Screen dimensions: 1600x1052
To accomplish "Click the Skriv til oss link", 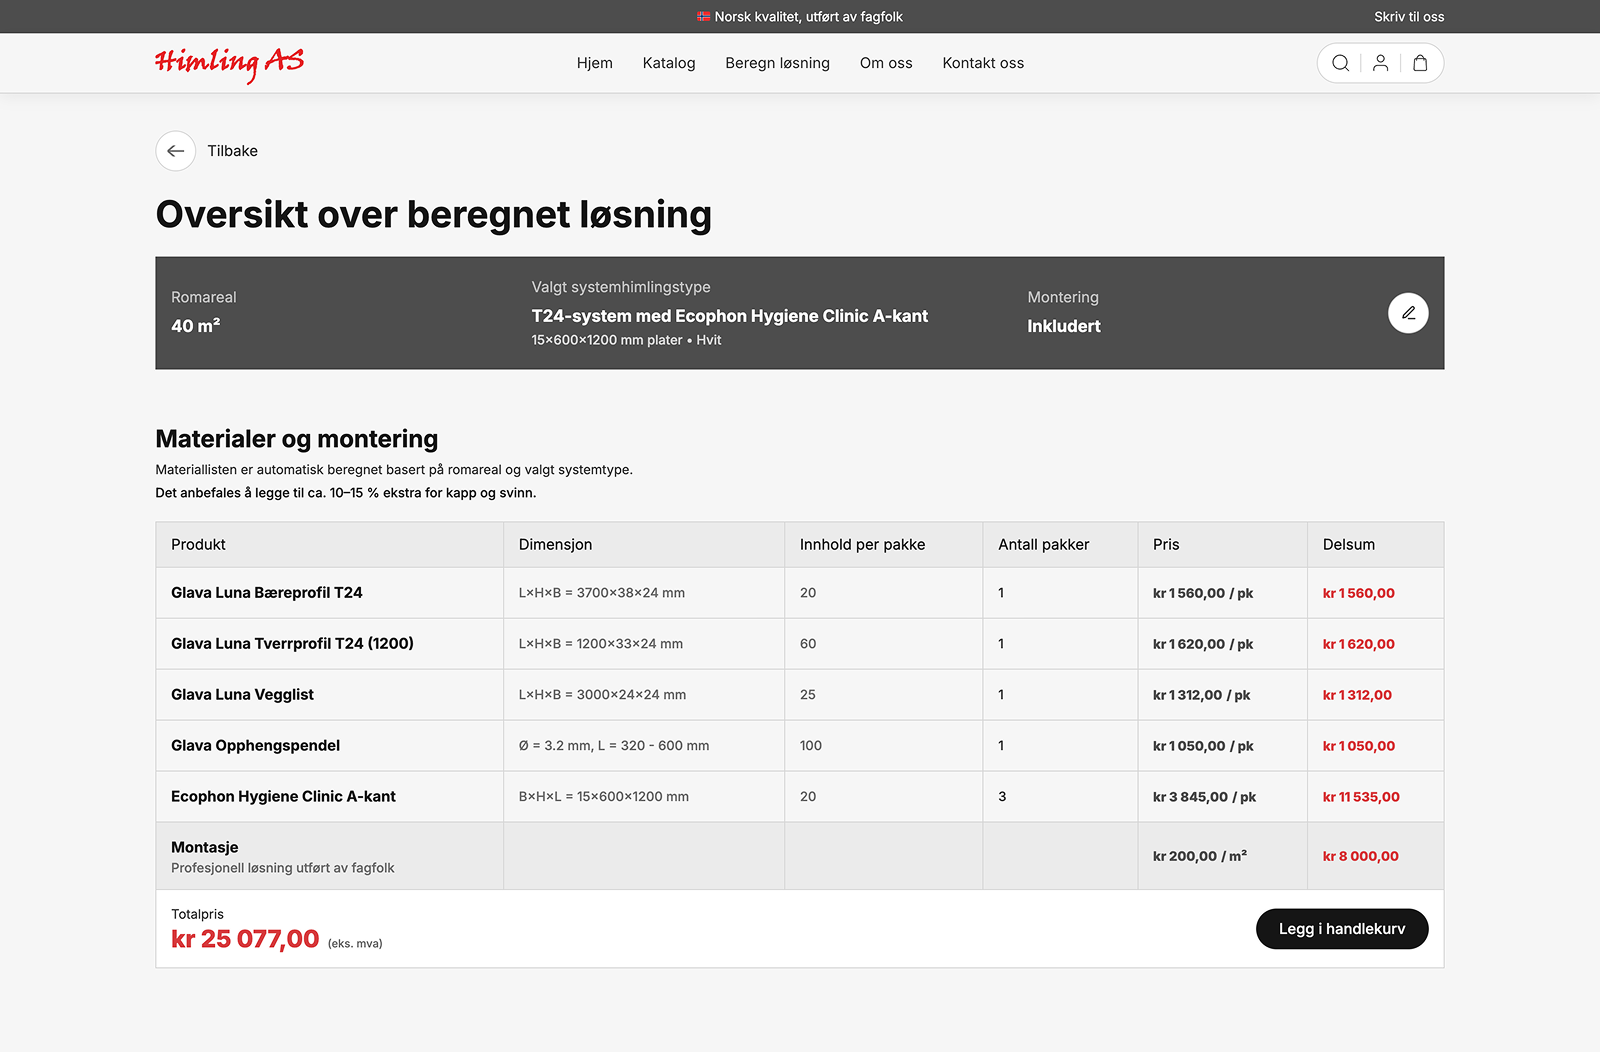I will 1409,16.
